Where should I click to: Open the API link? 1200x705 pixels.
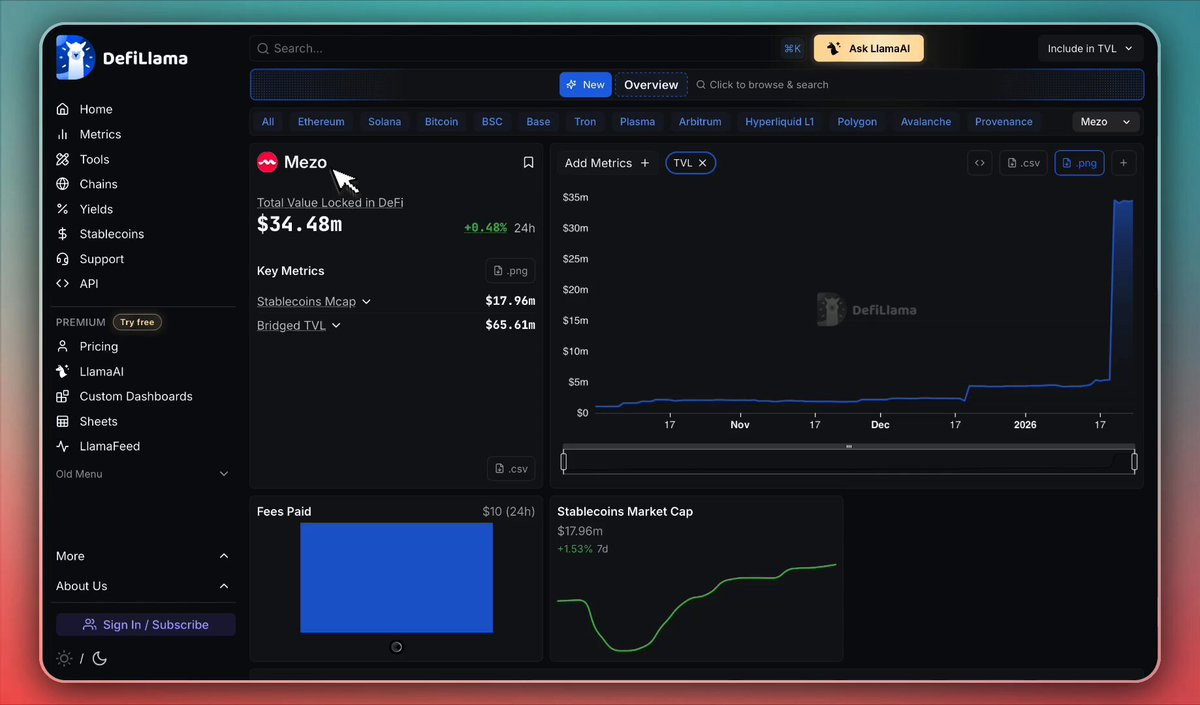(x=89, y=284)
